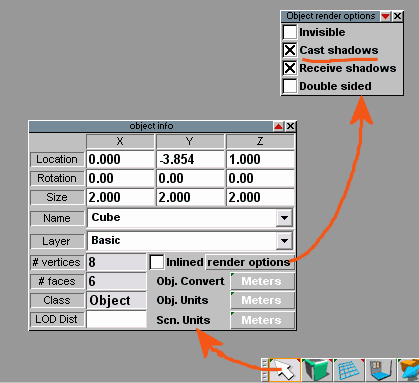The height and width of the screenshot is (383, 419).
Task: Close the object info panel
Action: point(290,126)
